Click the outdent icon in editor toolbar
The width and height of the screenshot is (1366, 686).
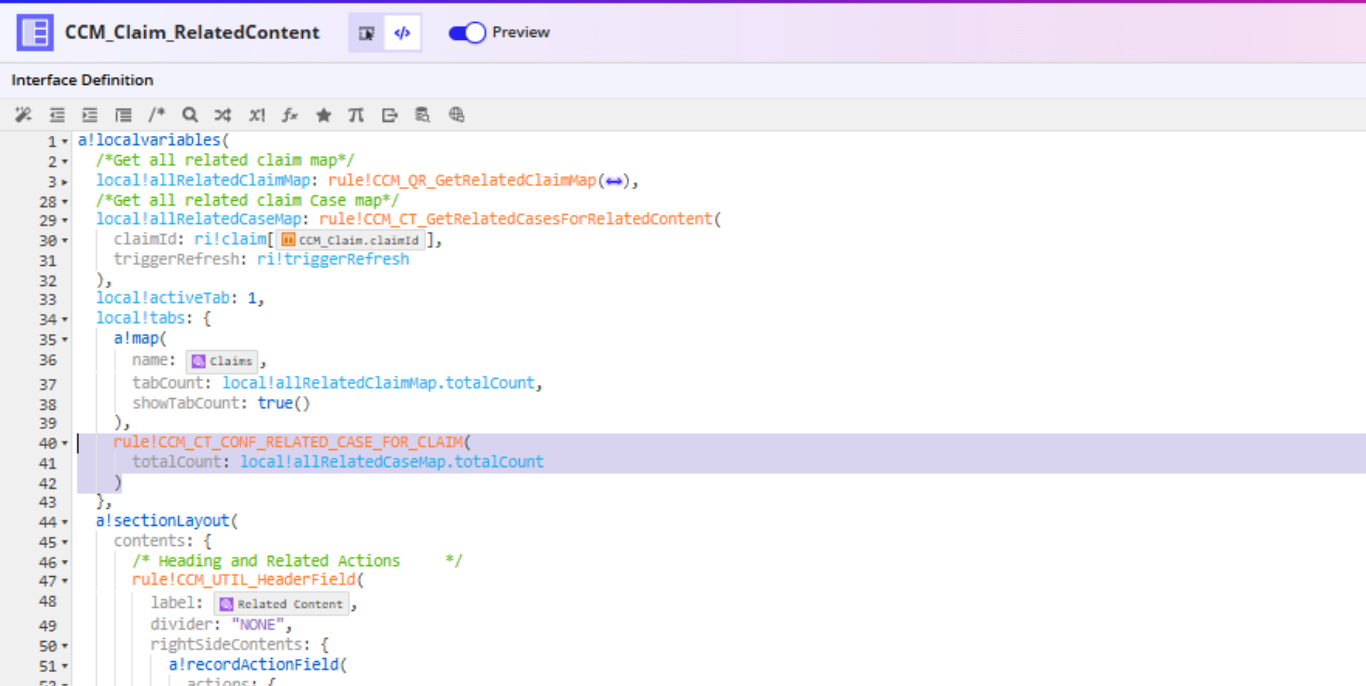58,115
